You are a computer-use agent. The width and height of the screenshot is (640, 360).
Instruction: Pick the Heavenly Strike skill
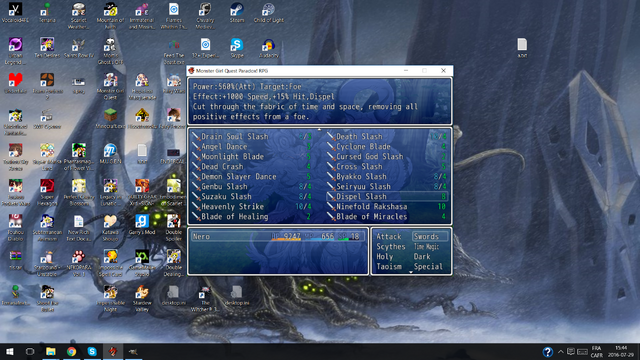pos(252,207)
